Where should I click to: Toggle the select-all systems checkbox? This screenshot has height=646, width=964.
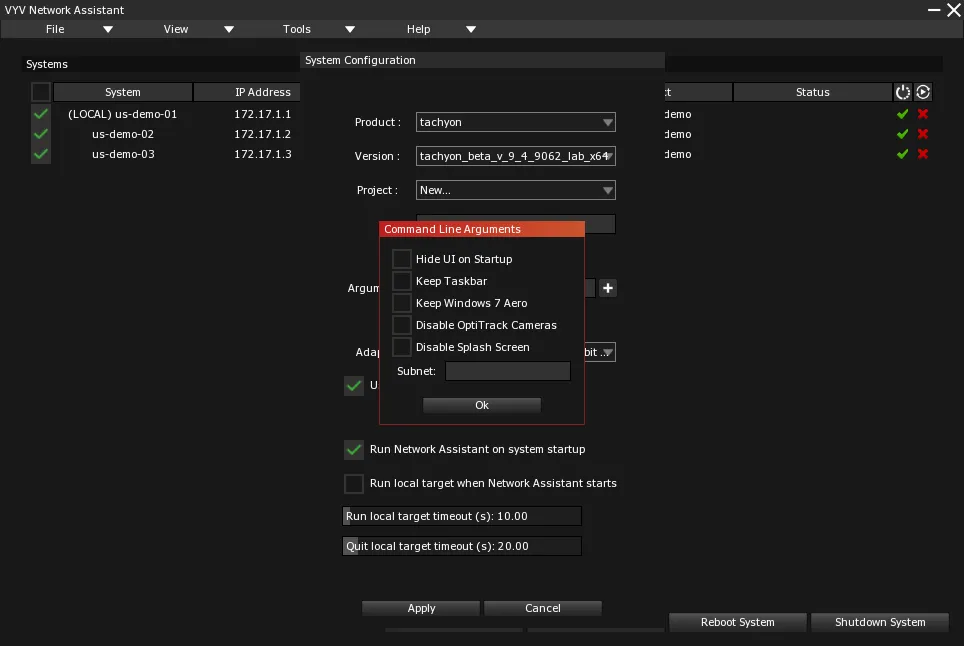point(41,92)
